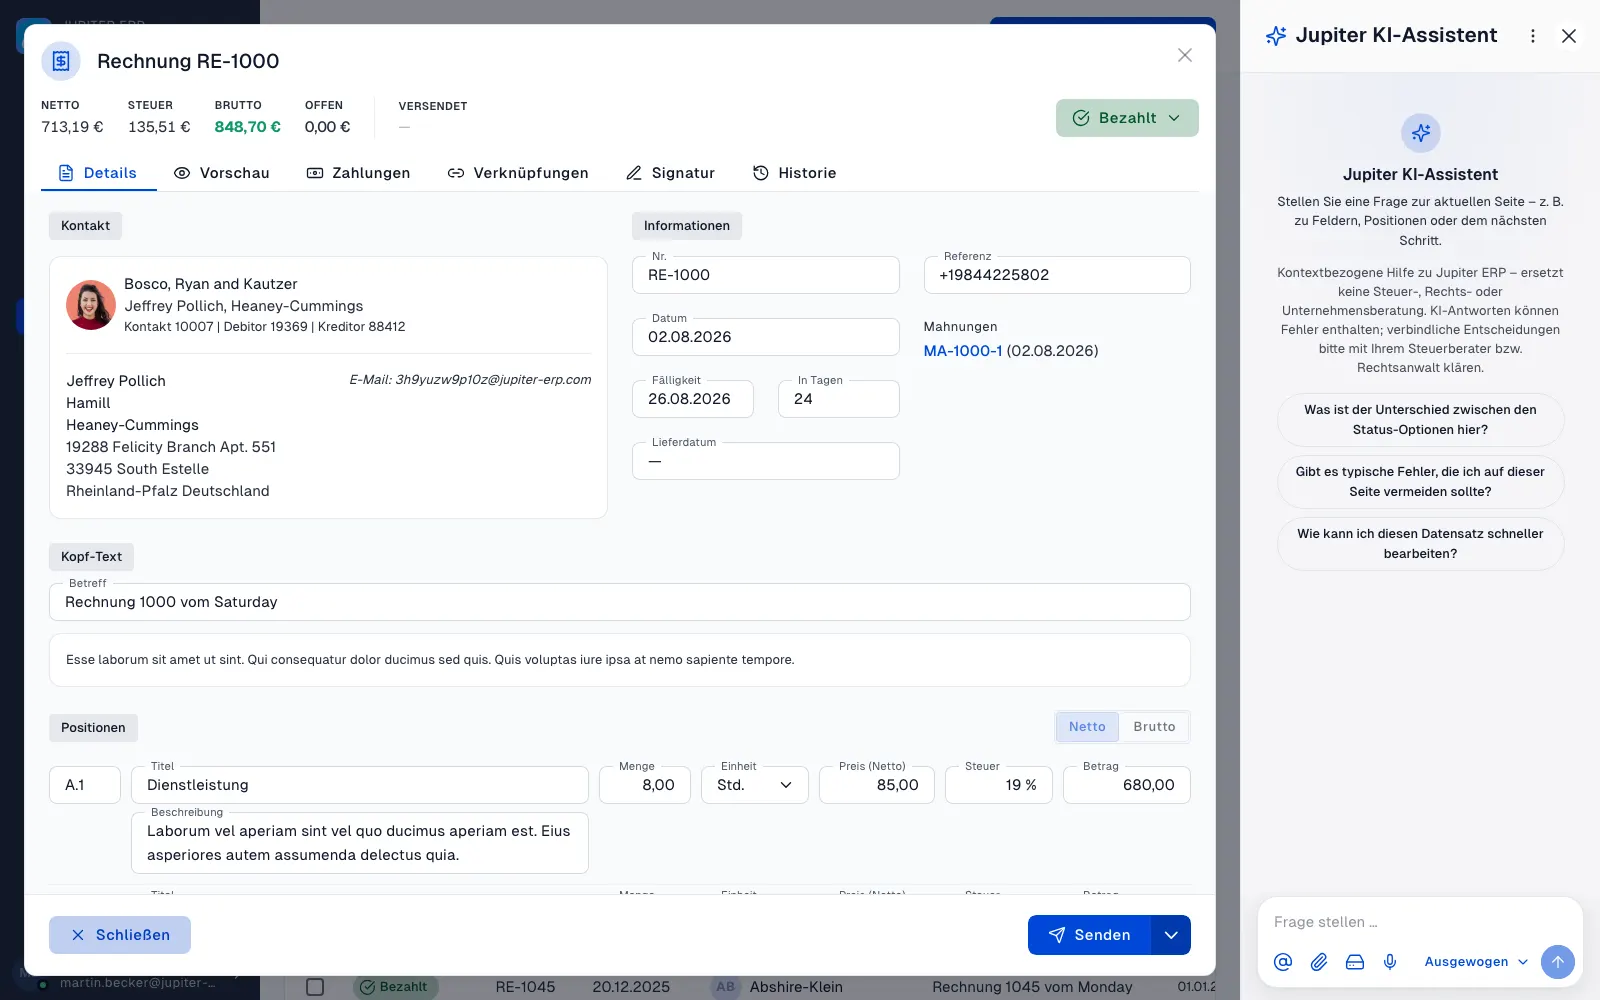Click the Frage stellen input field
This screenshot has height=1000, width=1600.
[1420, 922]
